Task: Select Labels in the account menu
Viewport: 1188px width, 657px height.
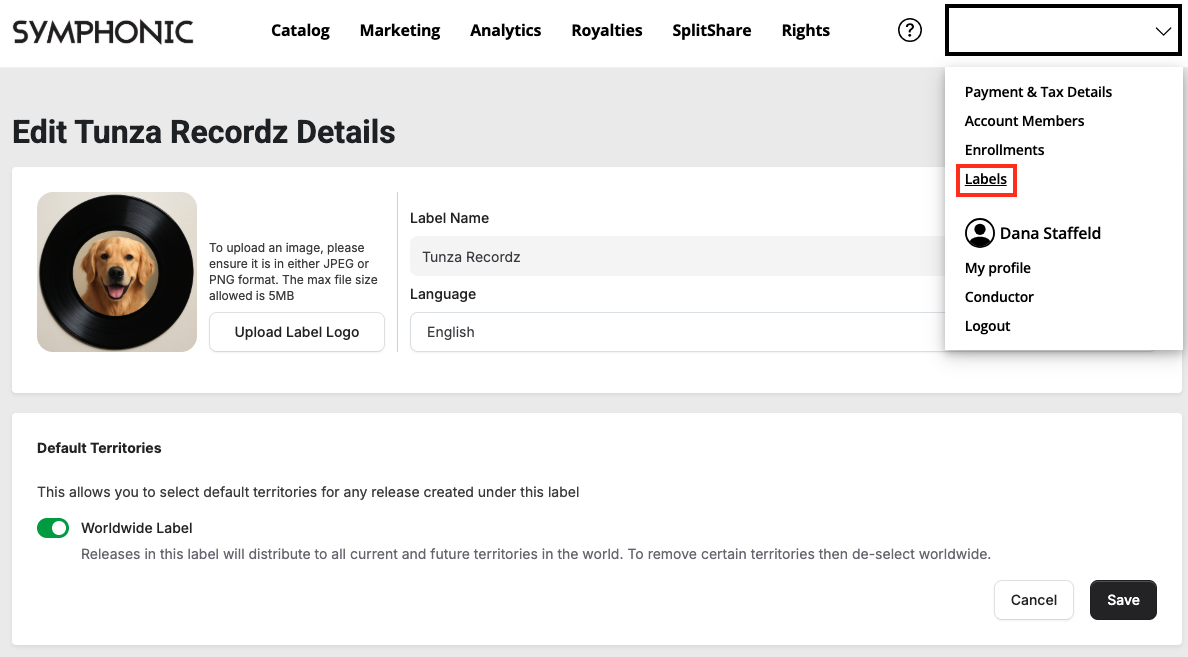Action: click(x=986, y=180)
